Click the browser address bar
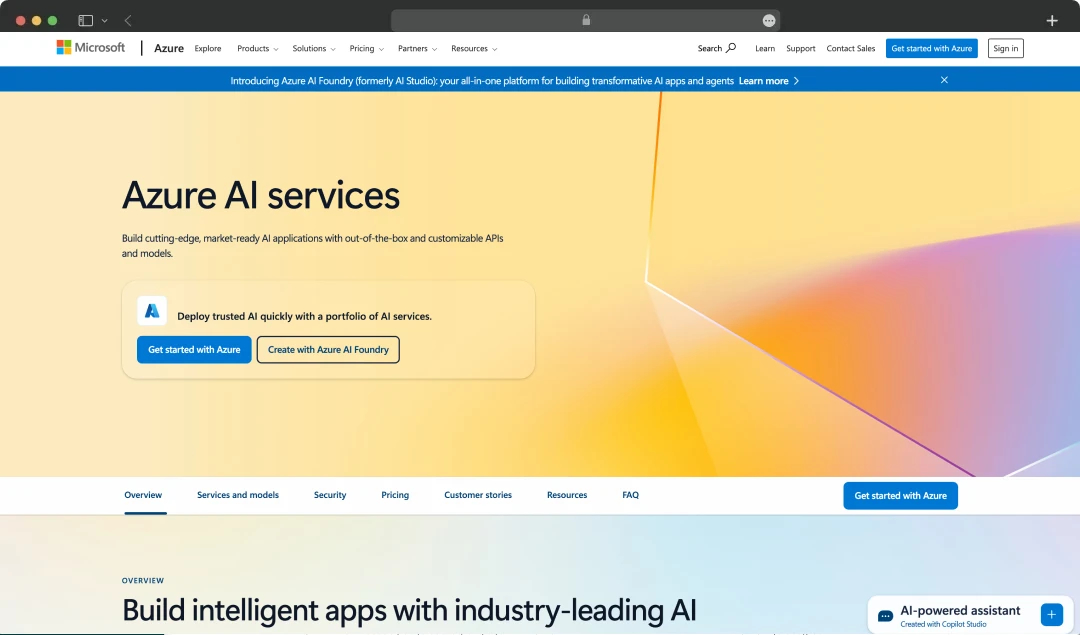The image size is (1080, 635). pos(586,19)
